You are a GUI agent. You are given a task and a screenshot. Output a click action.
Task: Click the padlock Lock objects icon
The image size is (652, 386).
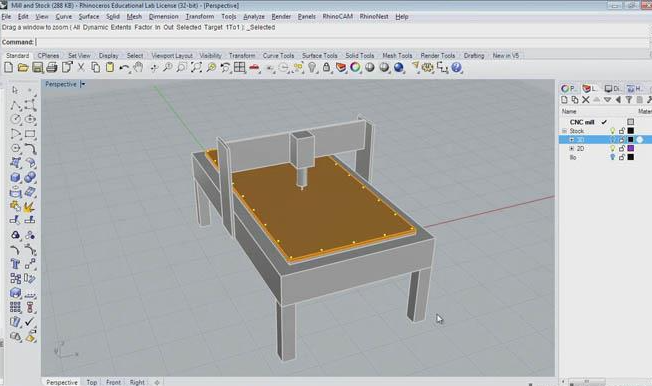pos(326,67)
